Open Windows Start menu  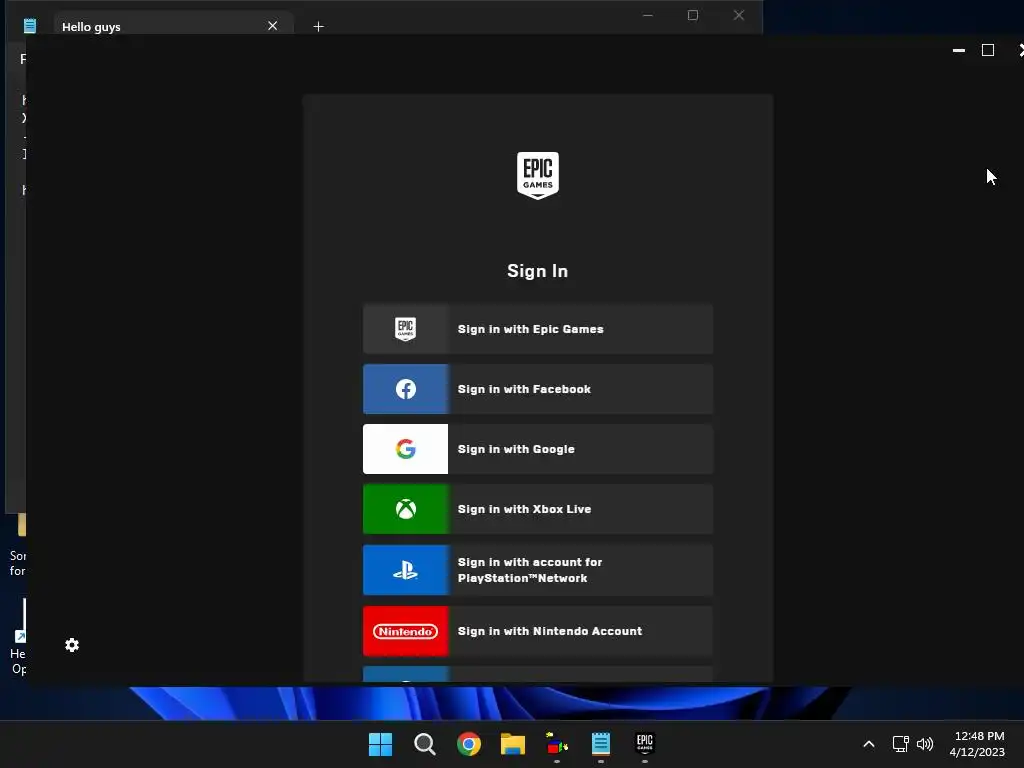point(380,744)
